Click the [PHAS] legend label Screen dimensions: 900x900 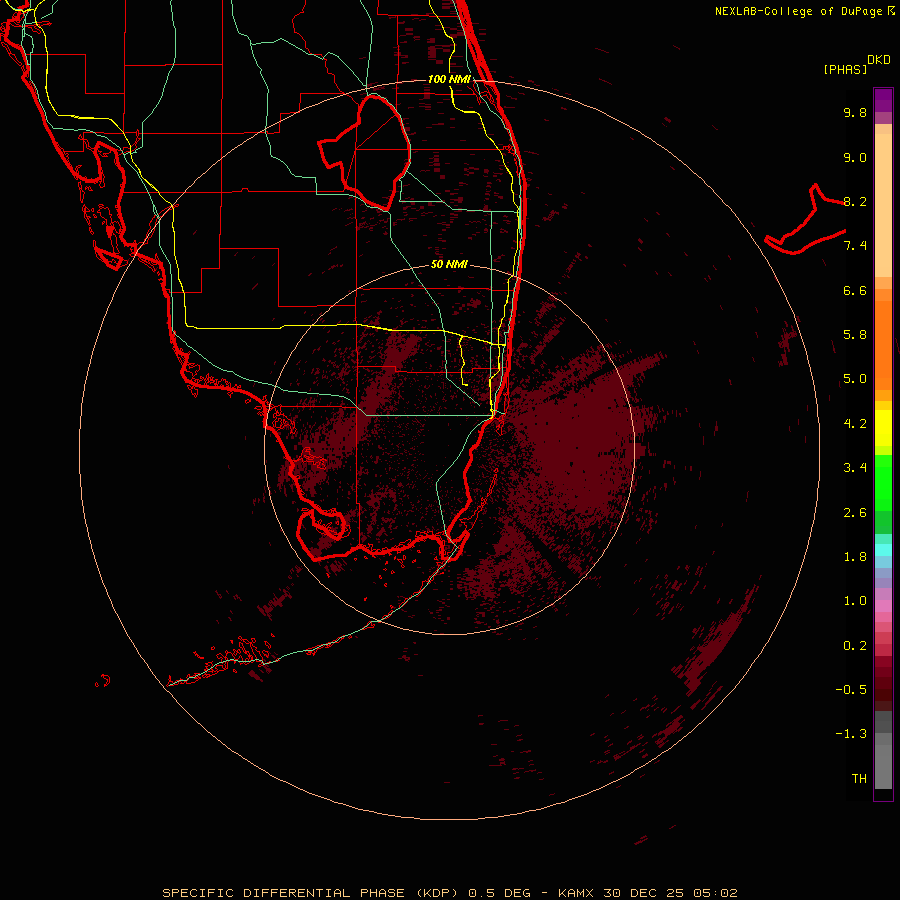pos(845,69)
